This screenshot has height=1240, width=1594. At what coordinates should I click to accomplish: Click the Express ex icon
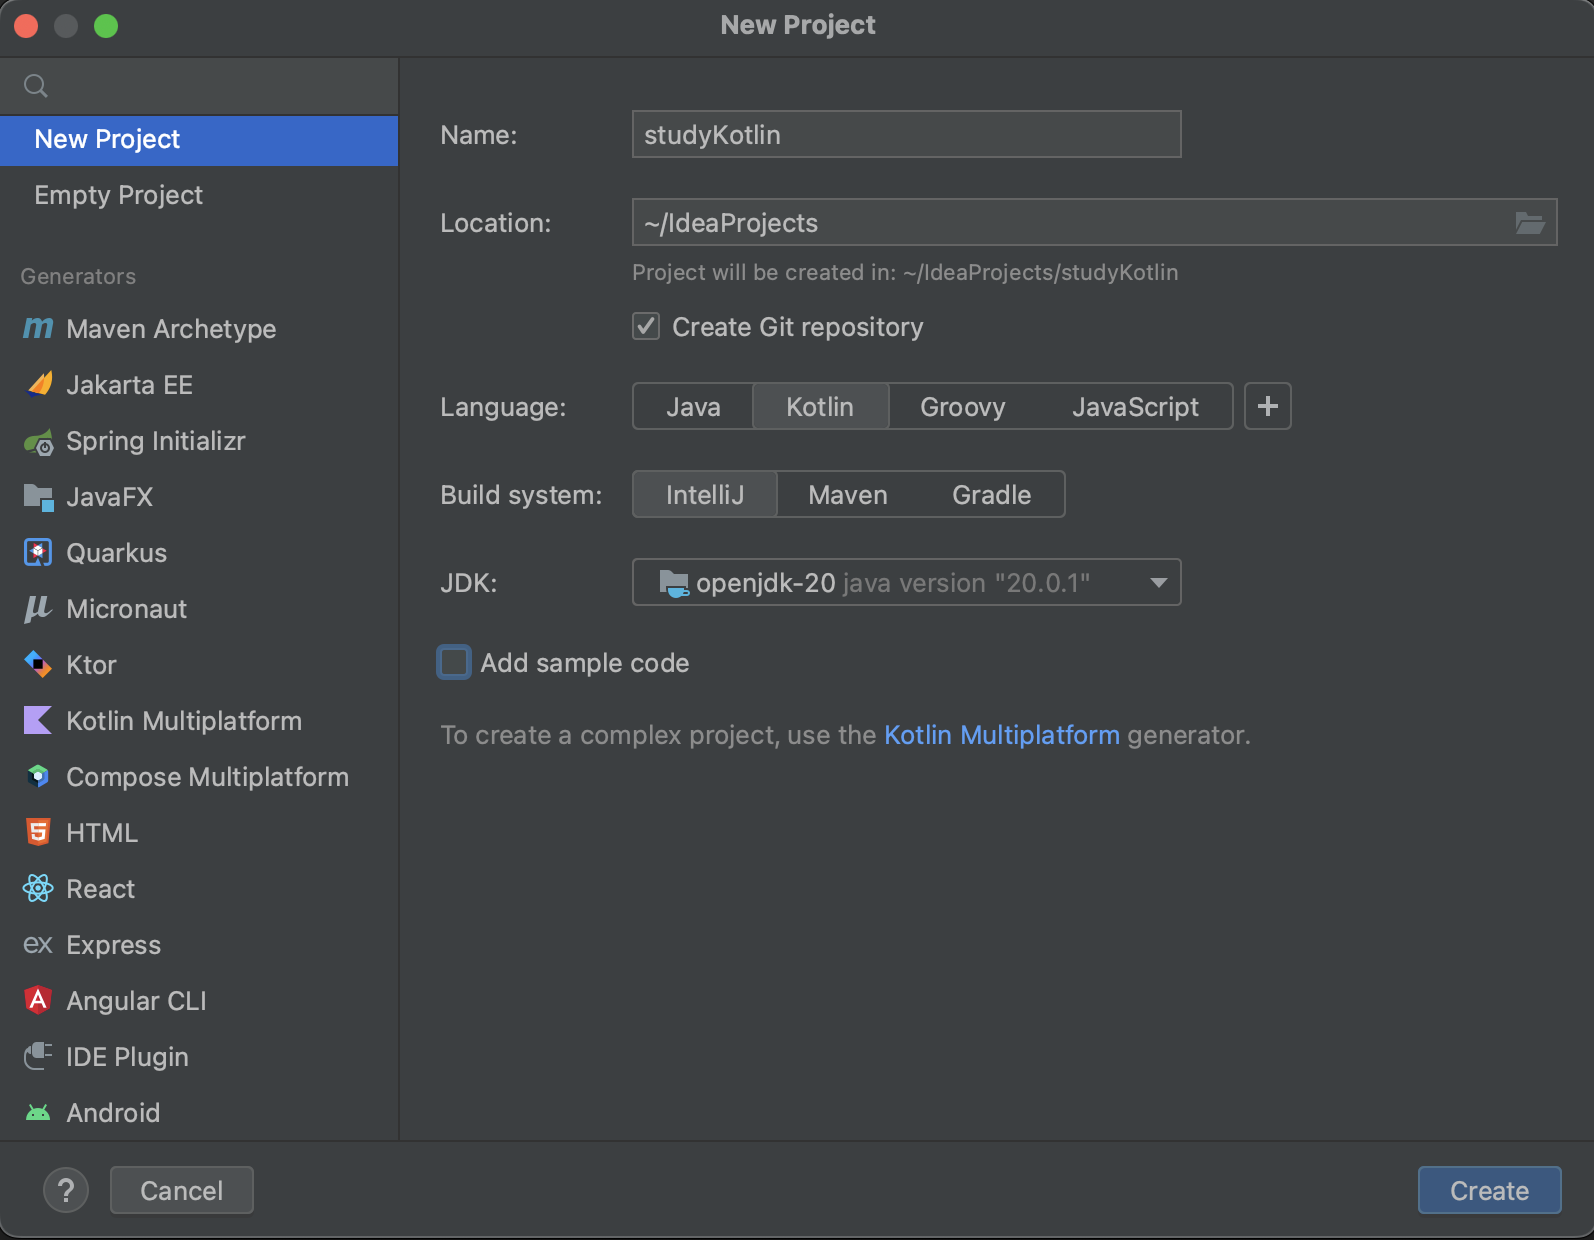[x=38, y=945]
